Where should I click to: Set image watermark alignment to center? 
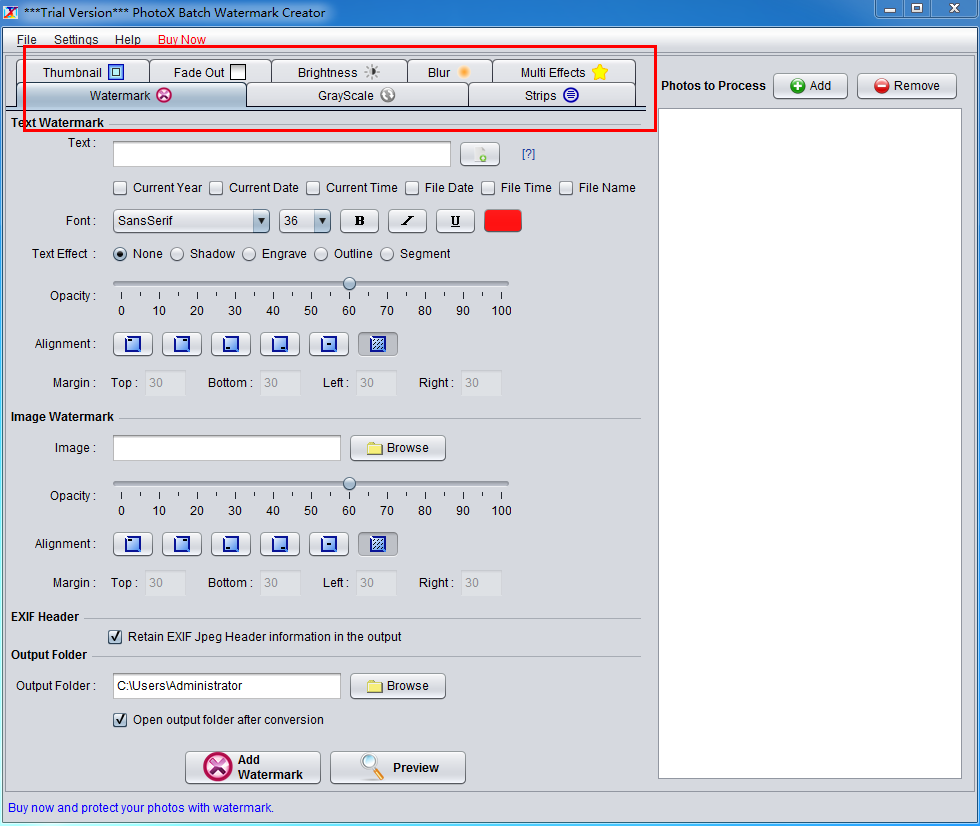point(329,544)
